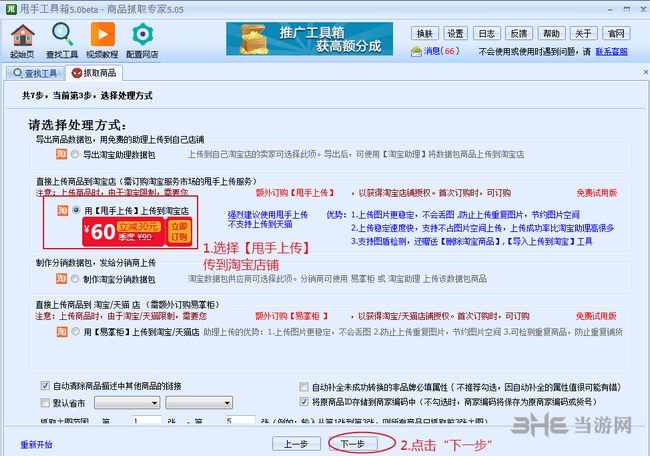Click the 关于 button
The image size is (650, 456).
[x=583, y=33]
